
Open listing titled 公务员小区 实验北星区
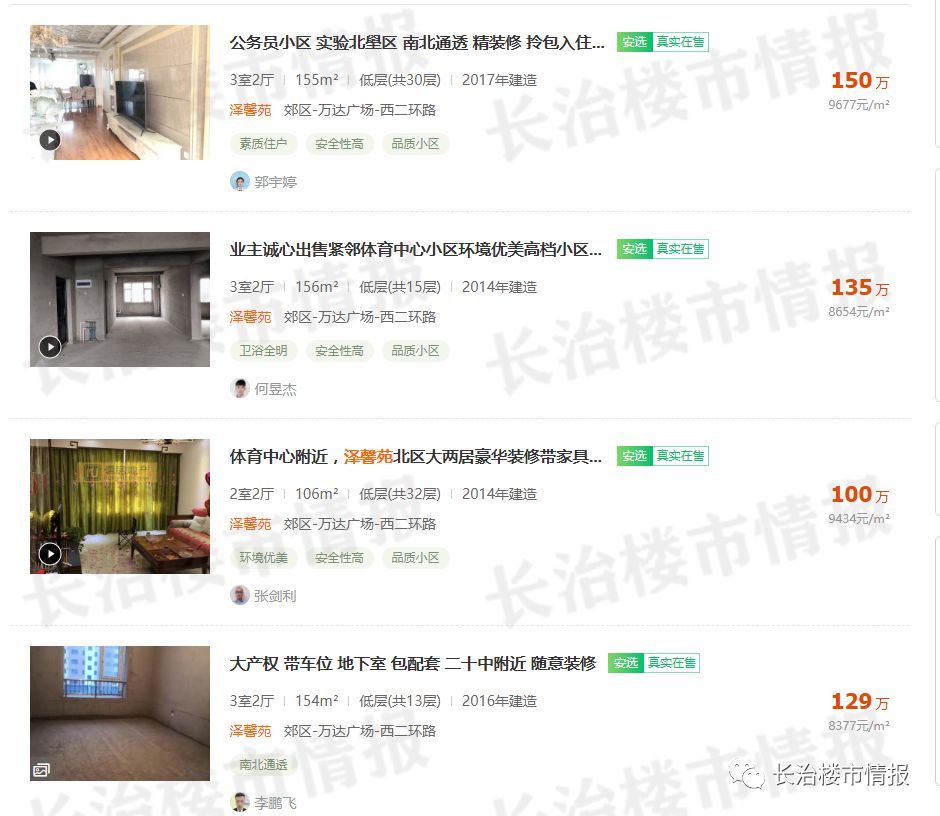[417, 42]
